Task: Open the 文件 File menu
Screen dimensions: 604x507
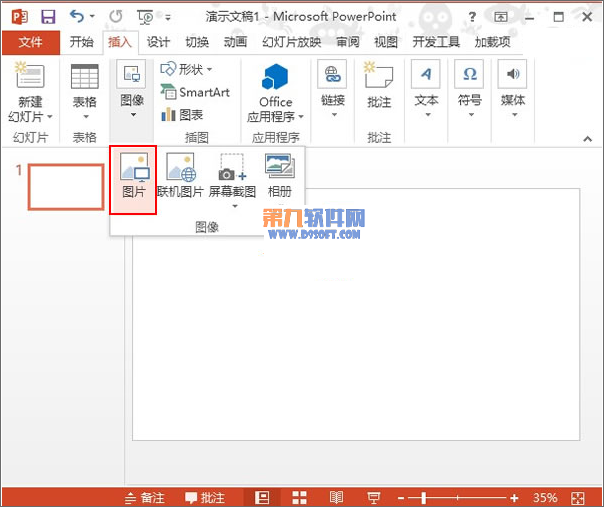Action: pyautogui.click(x=30, y=42)
